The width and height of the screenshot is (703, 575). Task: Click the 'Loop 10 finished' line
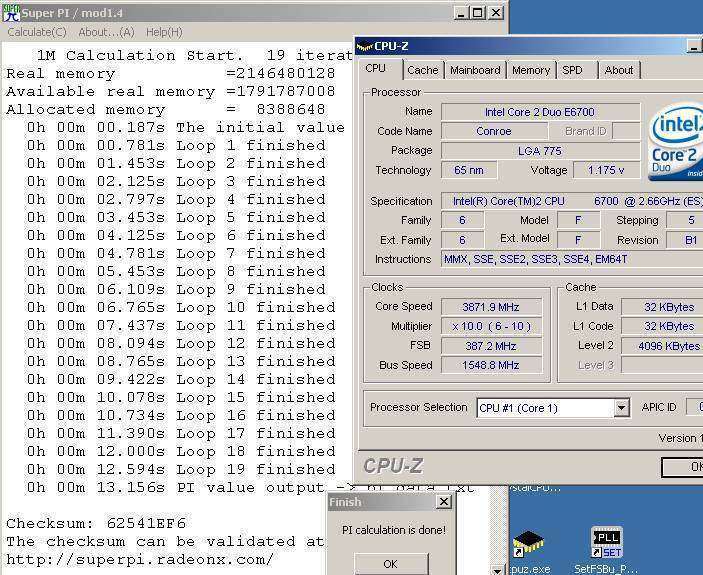click(181, 307)
